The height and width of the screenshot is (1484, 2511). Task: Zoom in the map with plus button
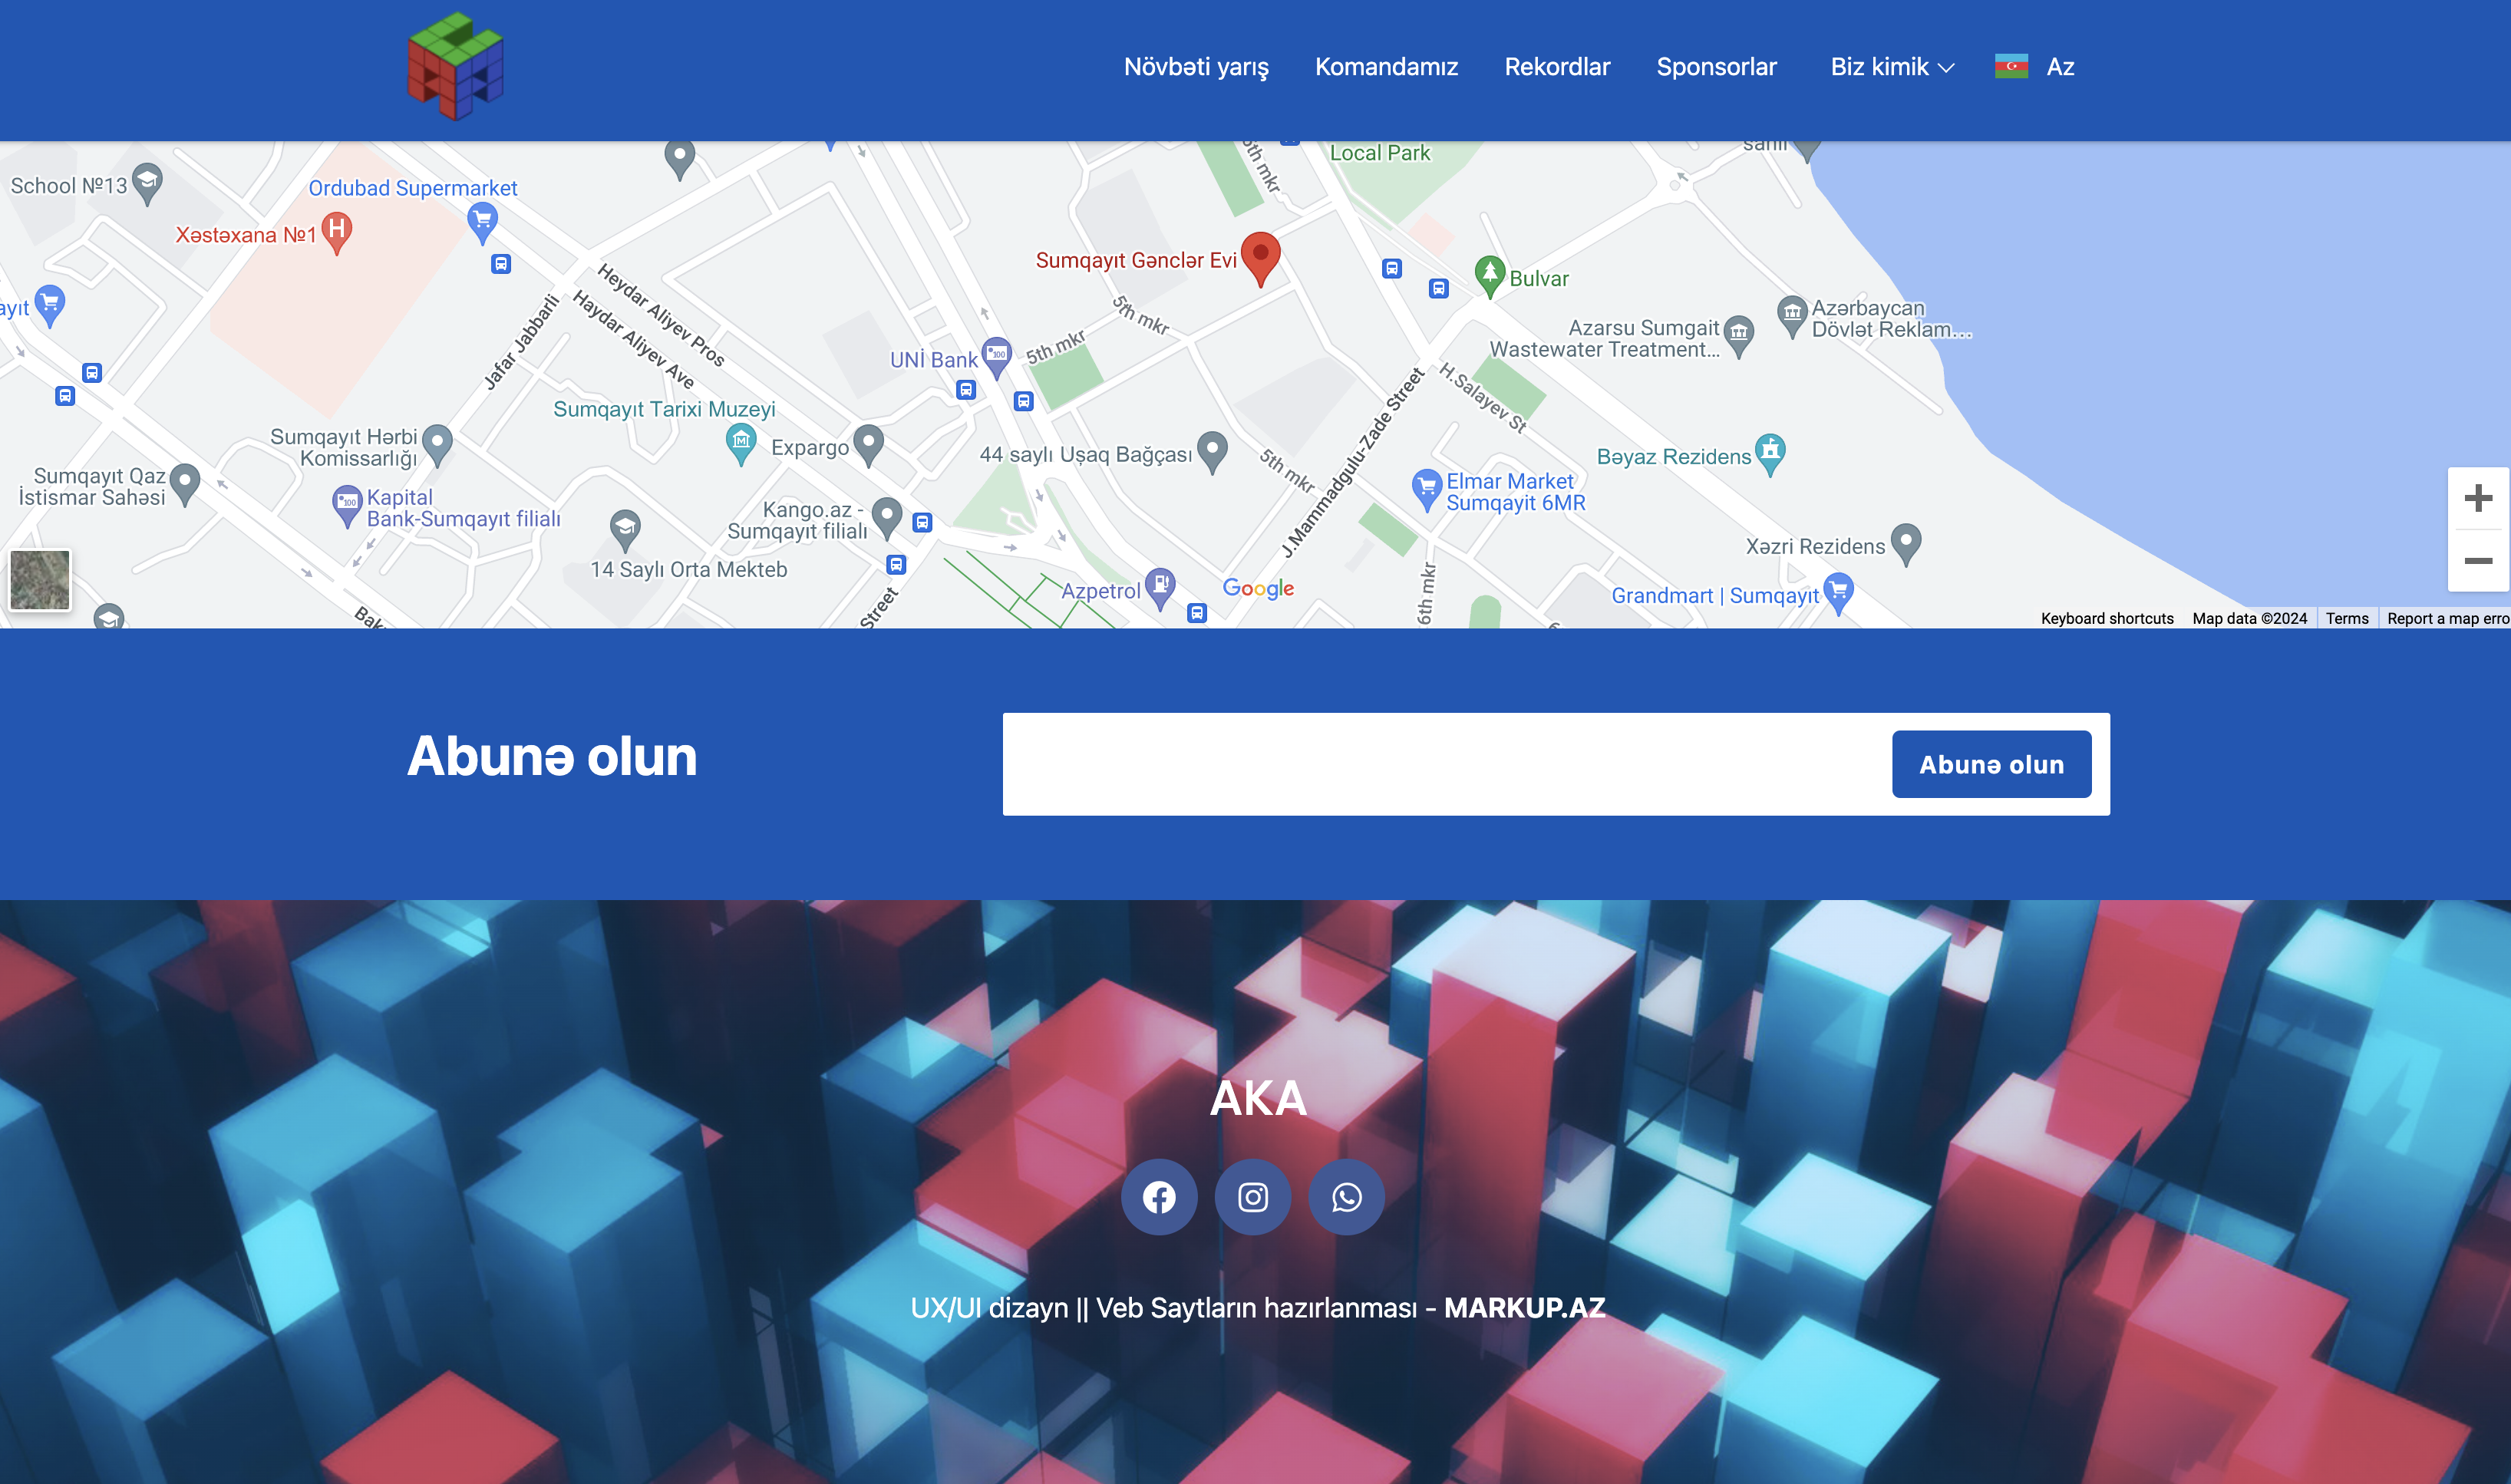coord(2478,498)
